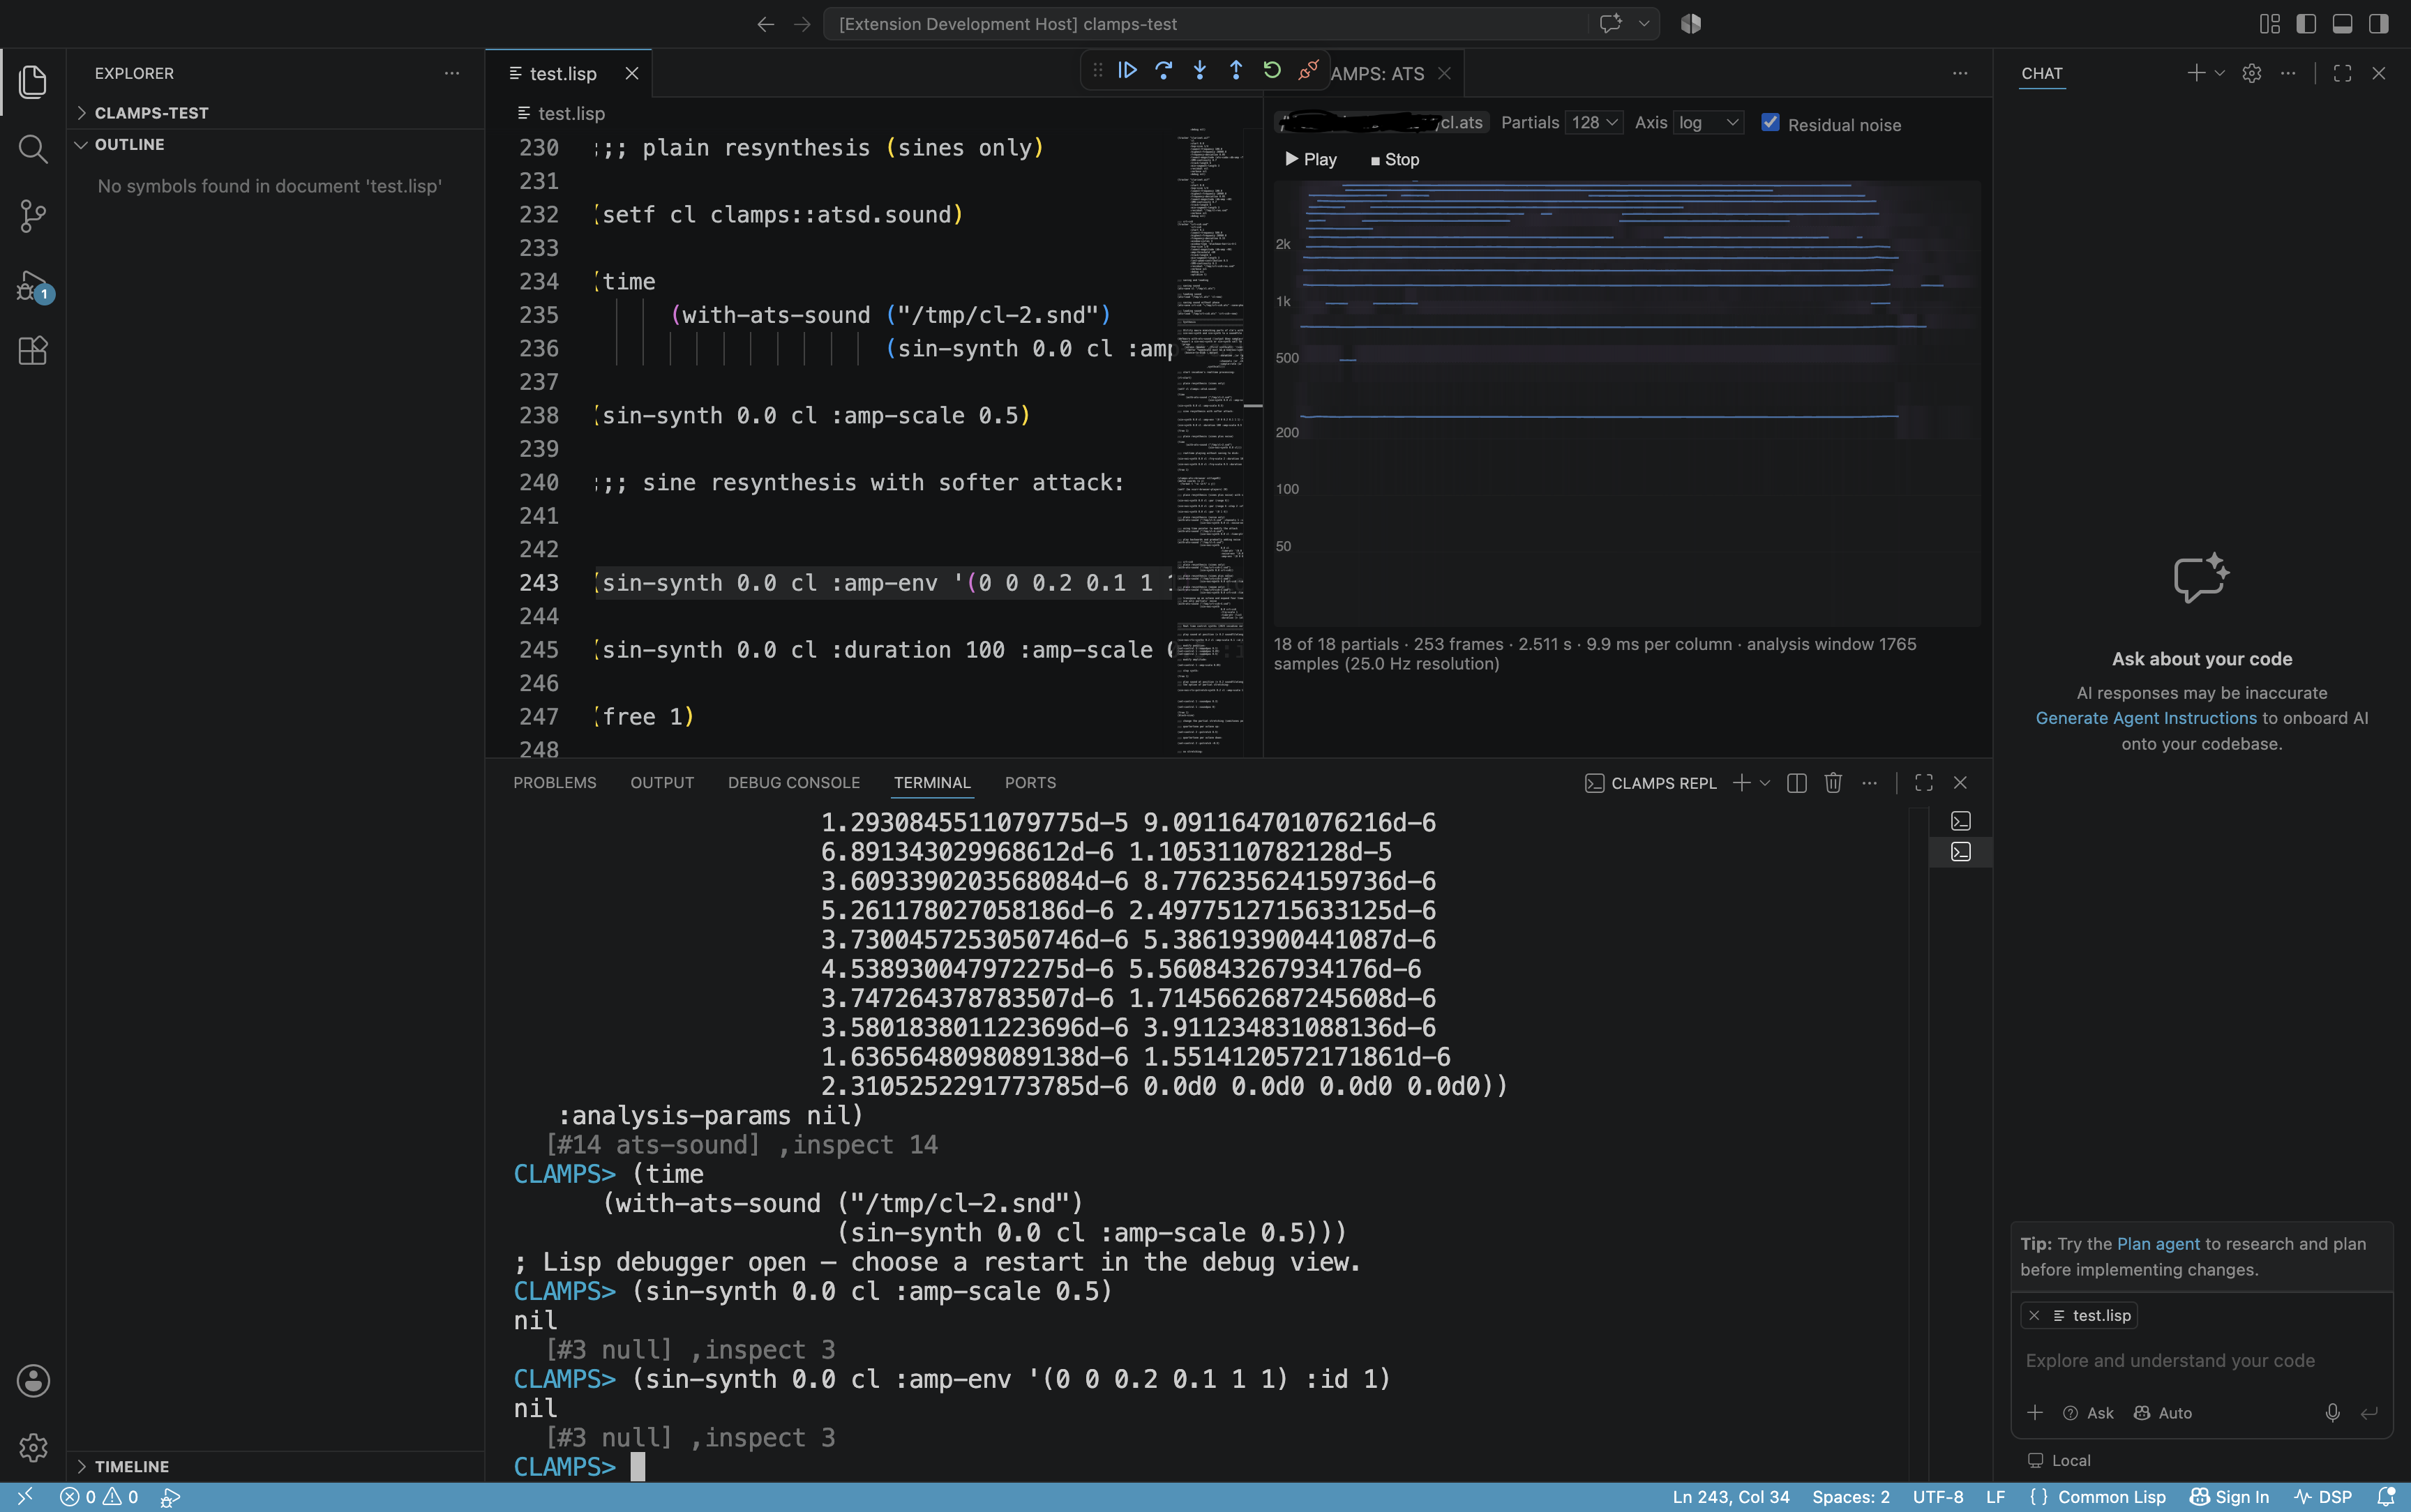2411x1512 pixels.
Task: Open the Partials 128 dropdown
Action: pos(1594,122)
